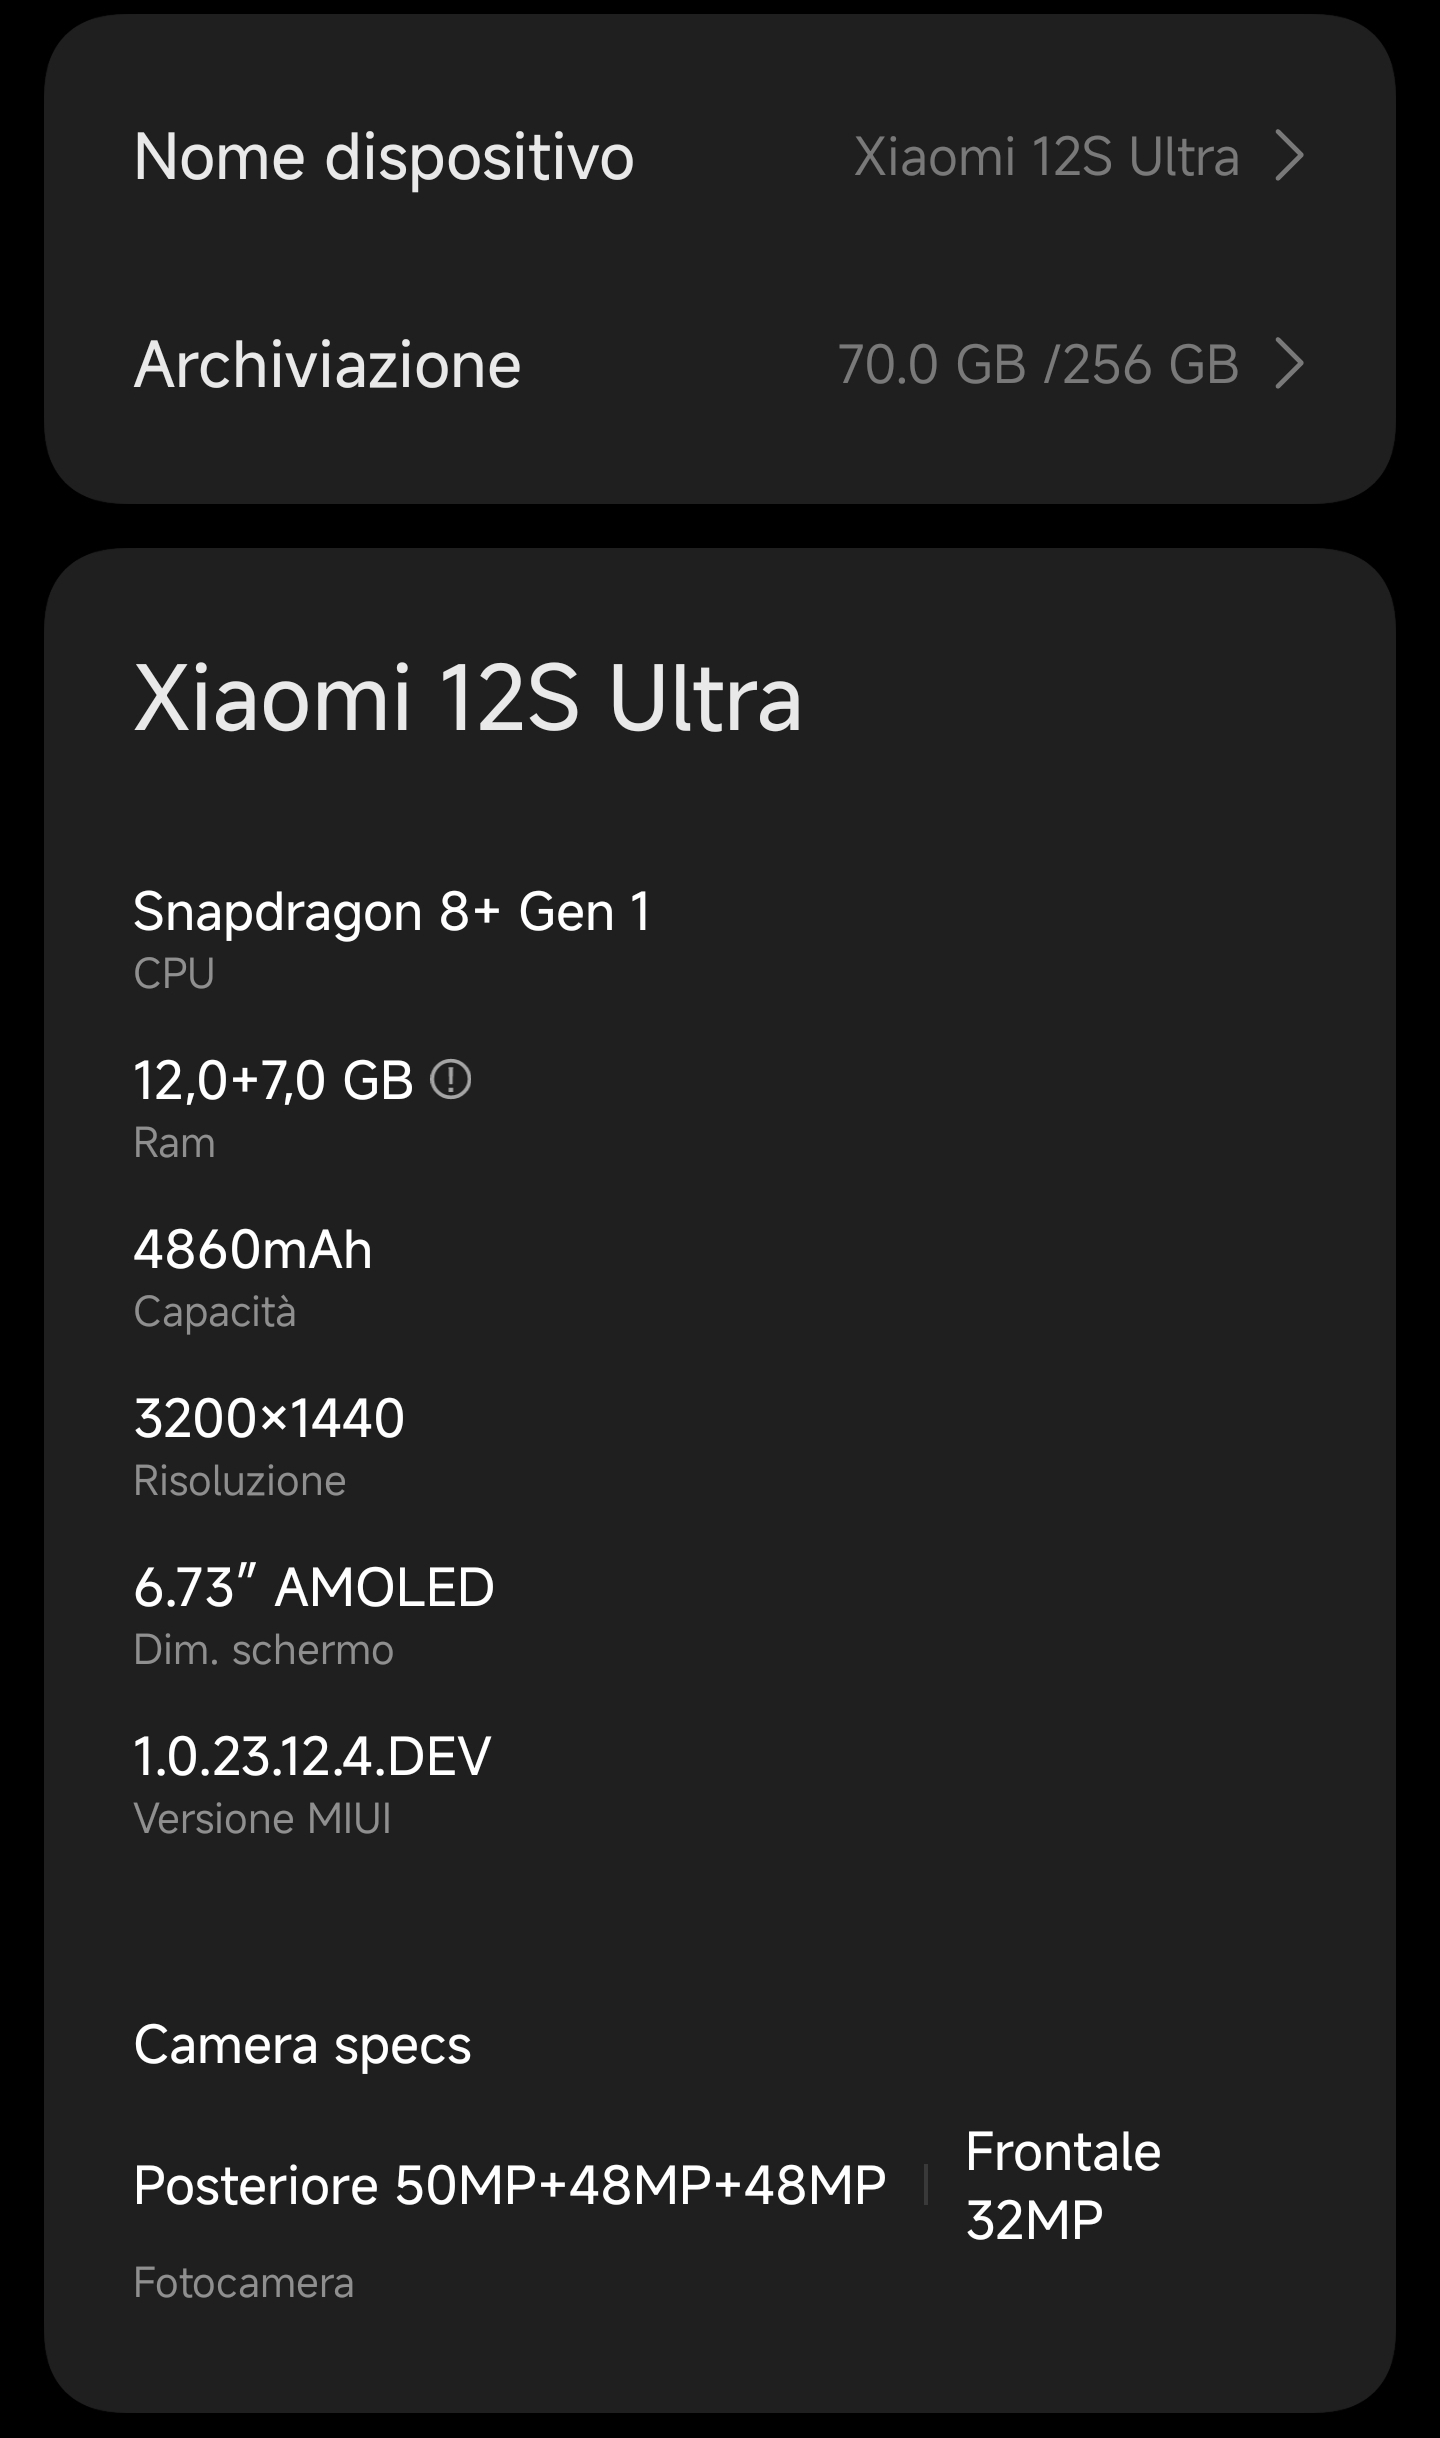Tap the Camera specs heading

pyautogui.click(x=302, y=2045)
